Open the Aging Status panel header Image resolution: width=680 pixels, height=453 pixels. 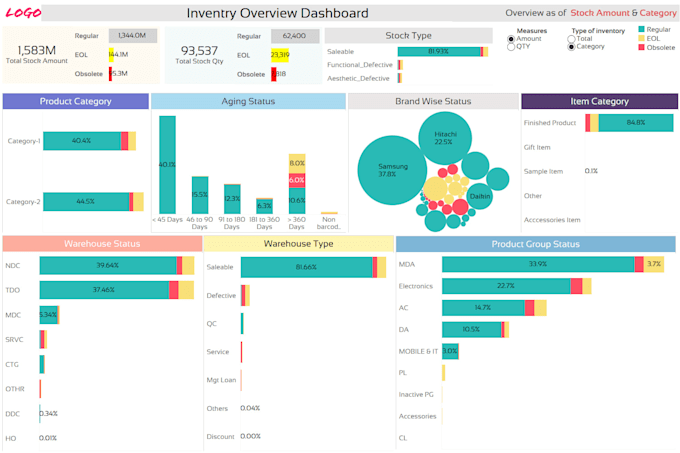coord(248,101)
